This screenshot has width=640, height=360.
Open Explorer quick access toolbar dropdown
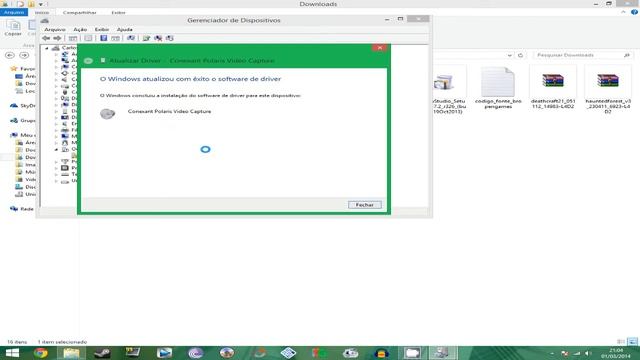tap(41, 4)
